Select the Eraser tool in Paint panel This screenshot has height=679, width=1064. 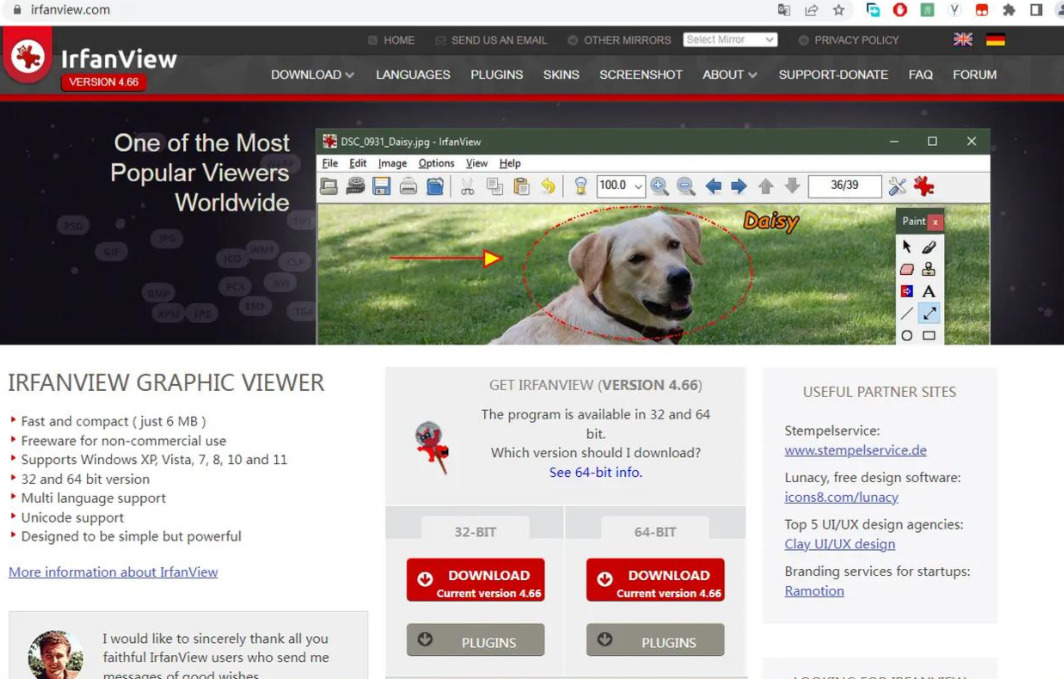point(907,269)
